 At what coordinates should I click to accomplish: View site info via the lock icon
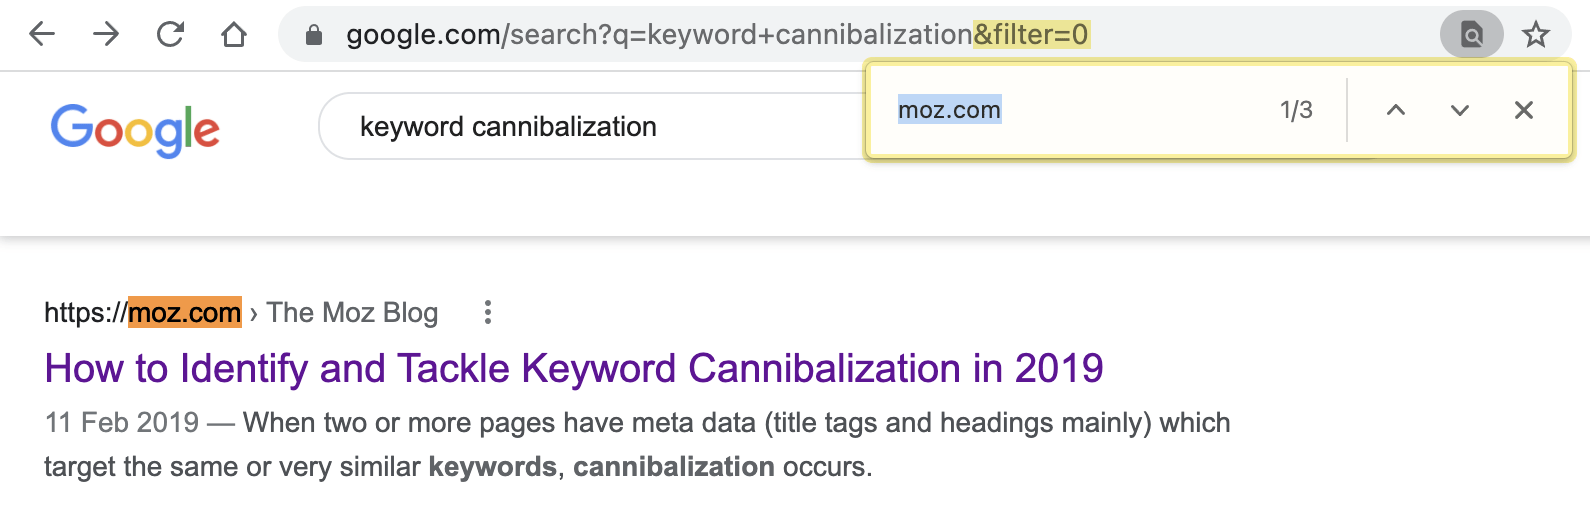314,36
